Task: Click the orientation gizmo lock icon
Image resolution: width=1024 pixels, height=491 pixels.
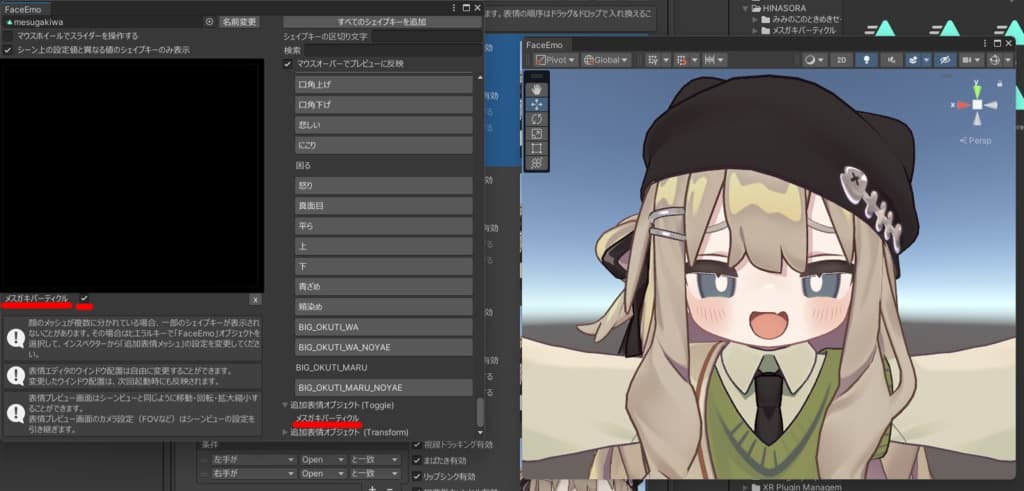Action: click(x=999, y=84)
